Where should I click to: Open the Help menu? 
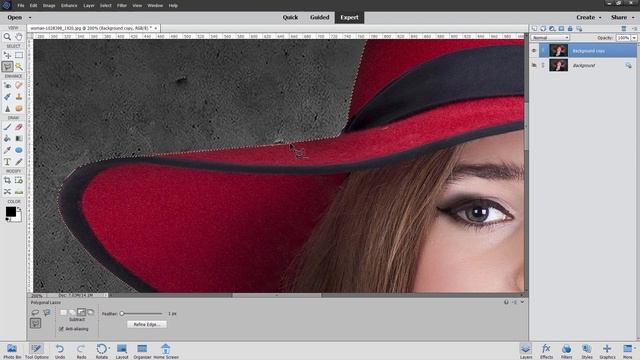[173, 6]
